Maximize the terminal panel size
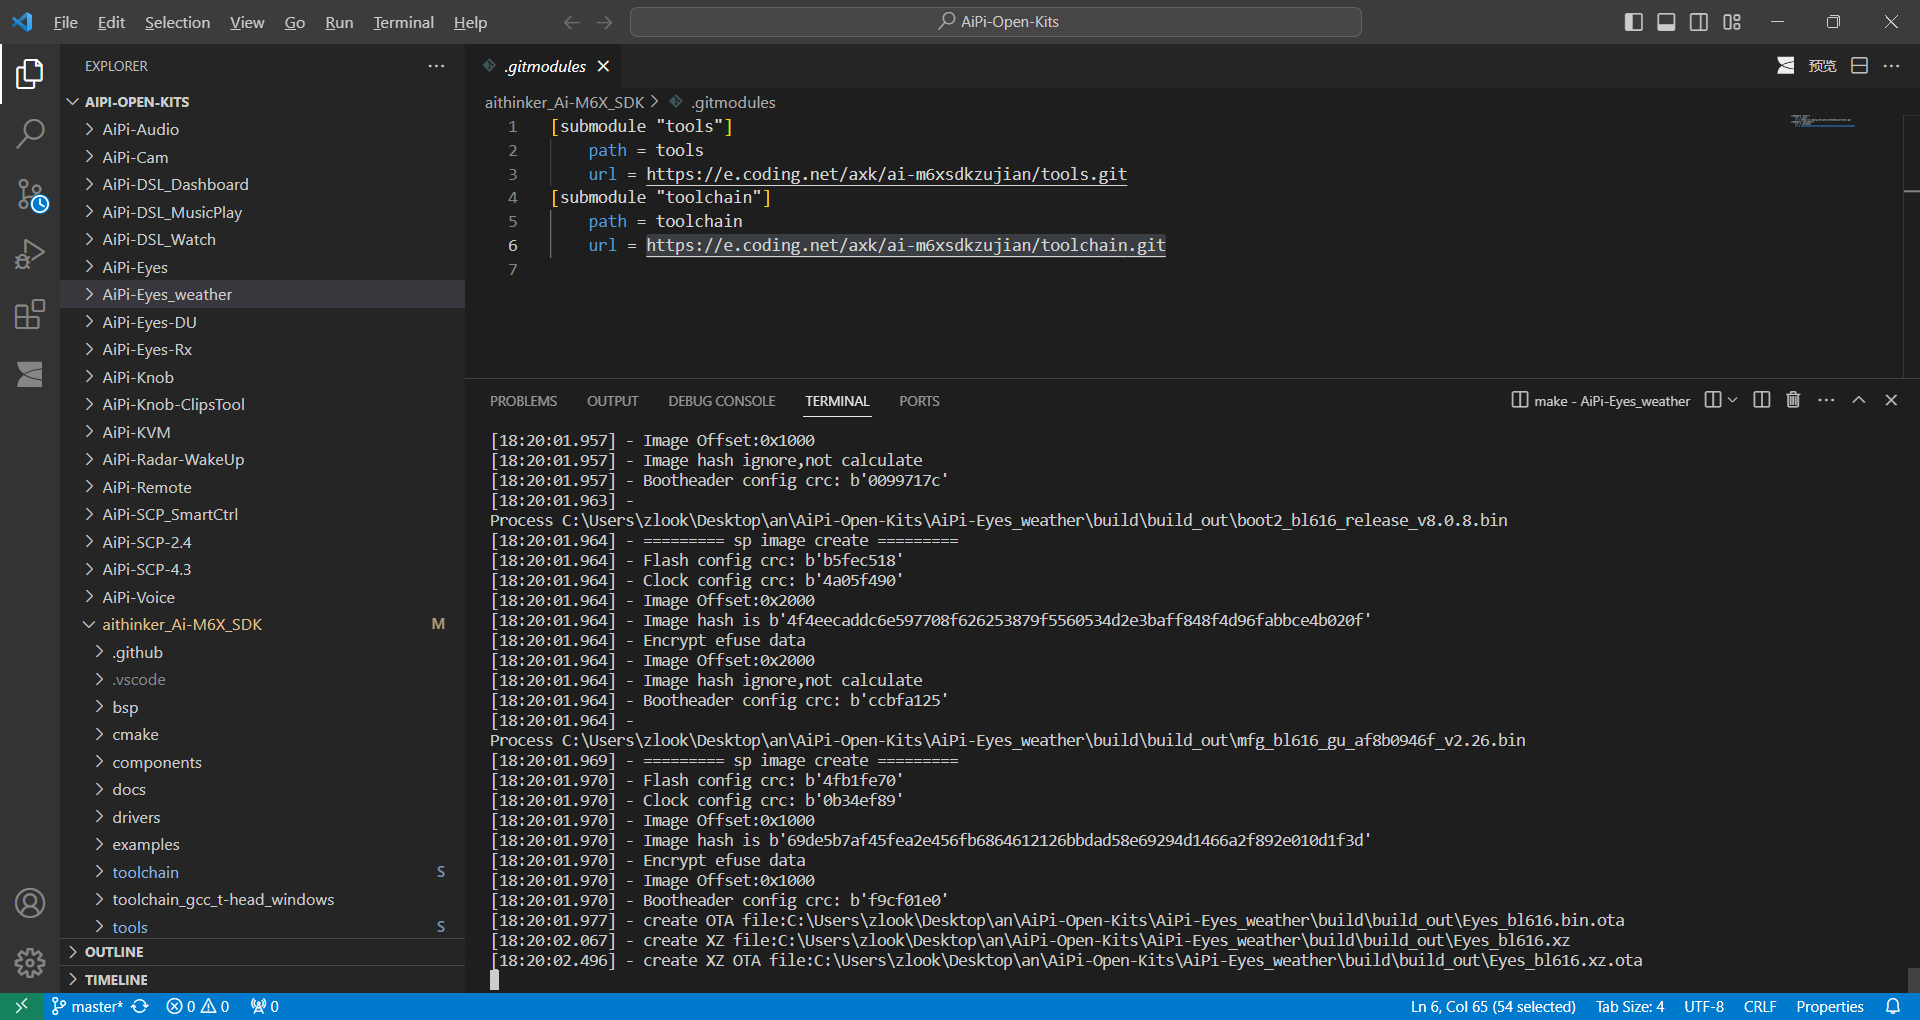The width and height of the screenshot is (1920, 1020). coord(1859,400)
